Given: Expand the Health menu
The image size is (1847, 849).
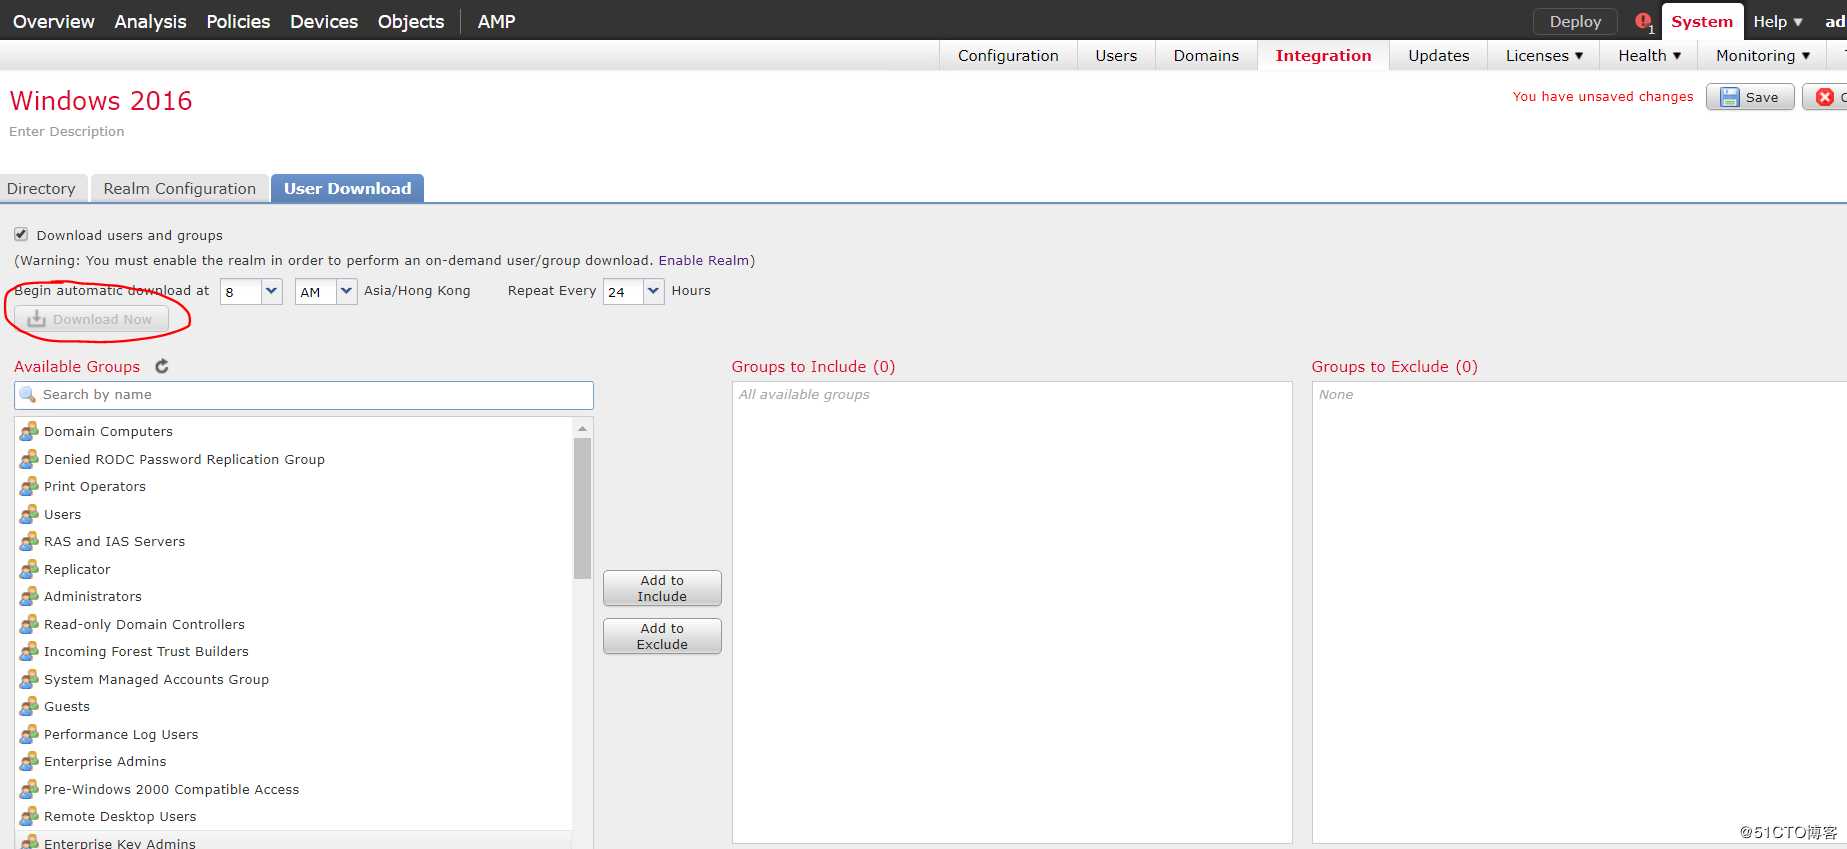Looking at the screenshot, I should click(x=1649, y=55).
